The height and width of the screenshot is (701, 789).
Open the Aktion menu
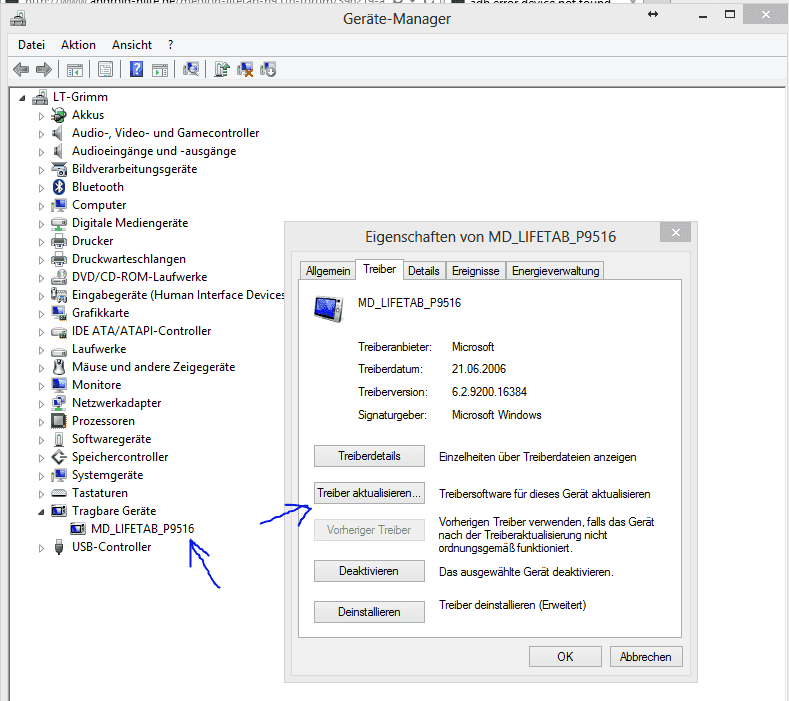[78, 45]
